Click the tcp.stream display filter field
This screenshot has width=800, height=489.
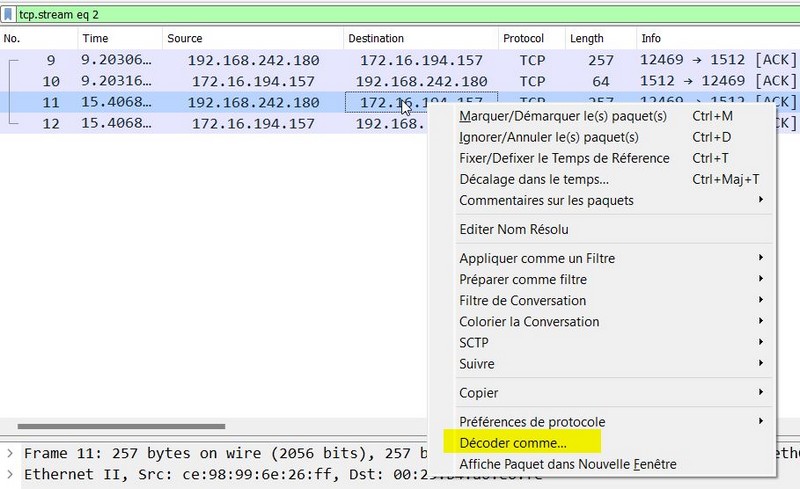(408, 14)
